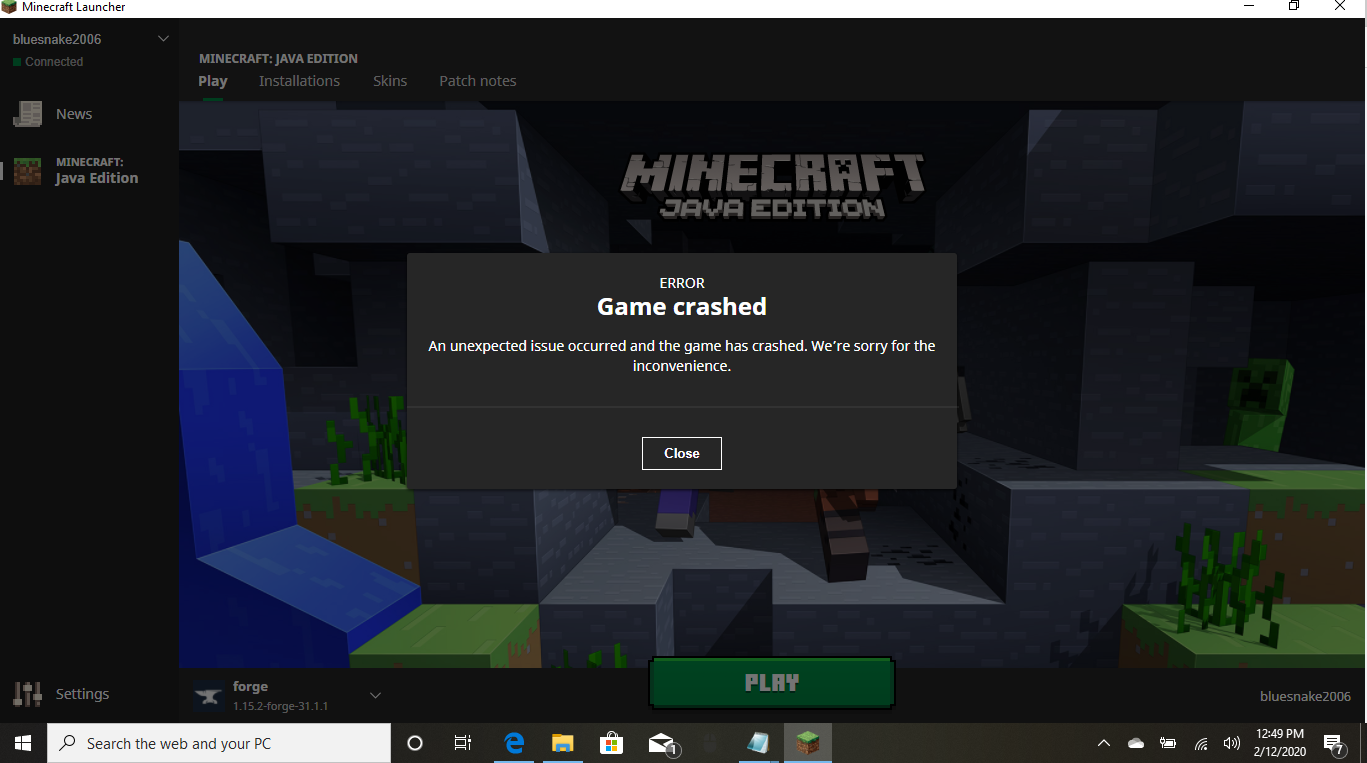
Task: Click the bluesnake2006 name at bottom right
Action: click(1305, 696)
